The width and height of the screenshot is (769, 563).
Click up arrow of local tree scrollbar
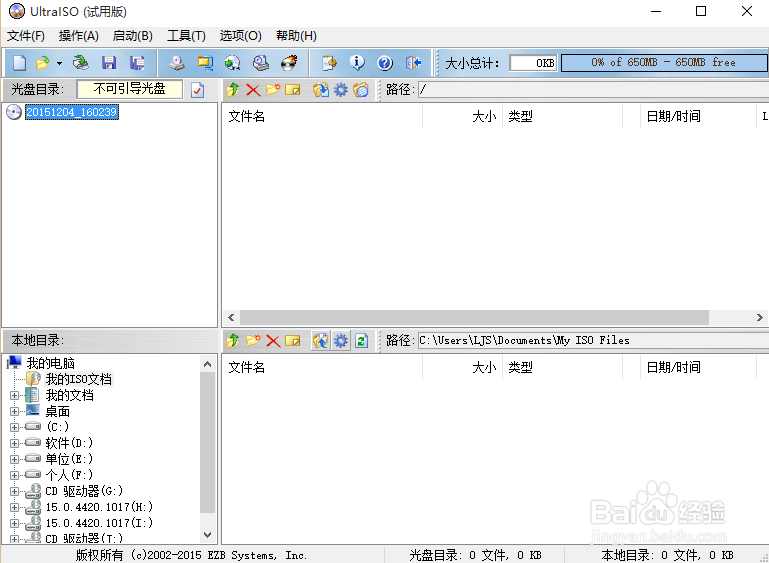[207, 364]
